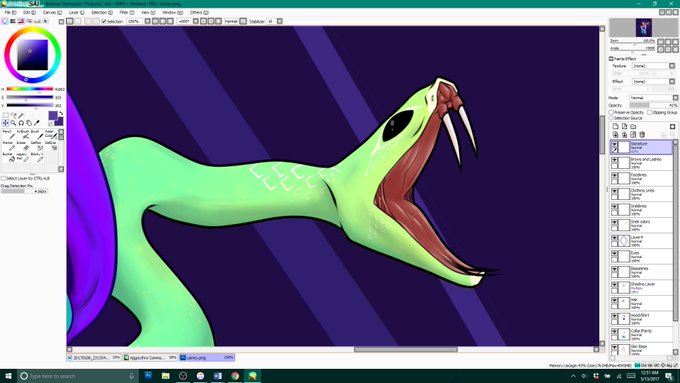Switch to the Laney.png document tab
Viewport: 680px width, 383px height.
pyautogui.click(x=207, y=358)
